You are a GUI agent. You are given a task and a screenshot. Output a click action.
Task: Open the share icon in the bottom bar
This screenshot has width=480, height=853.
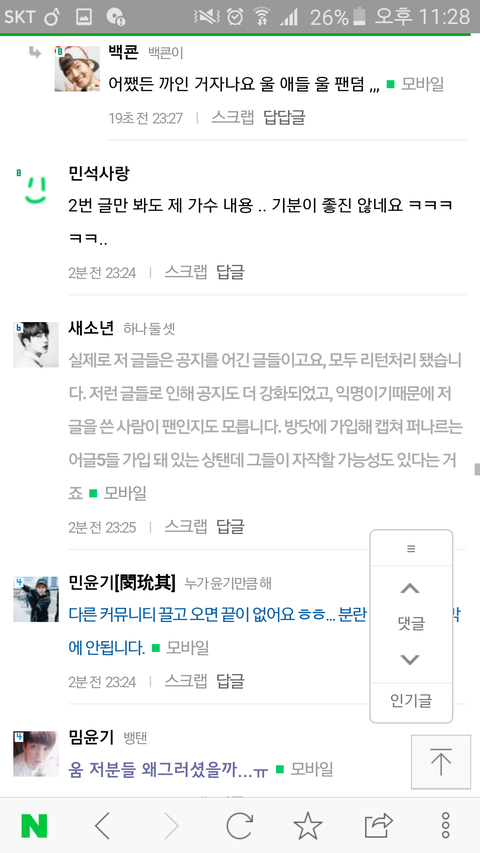378,826
